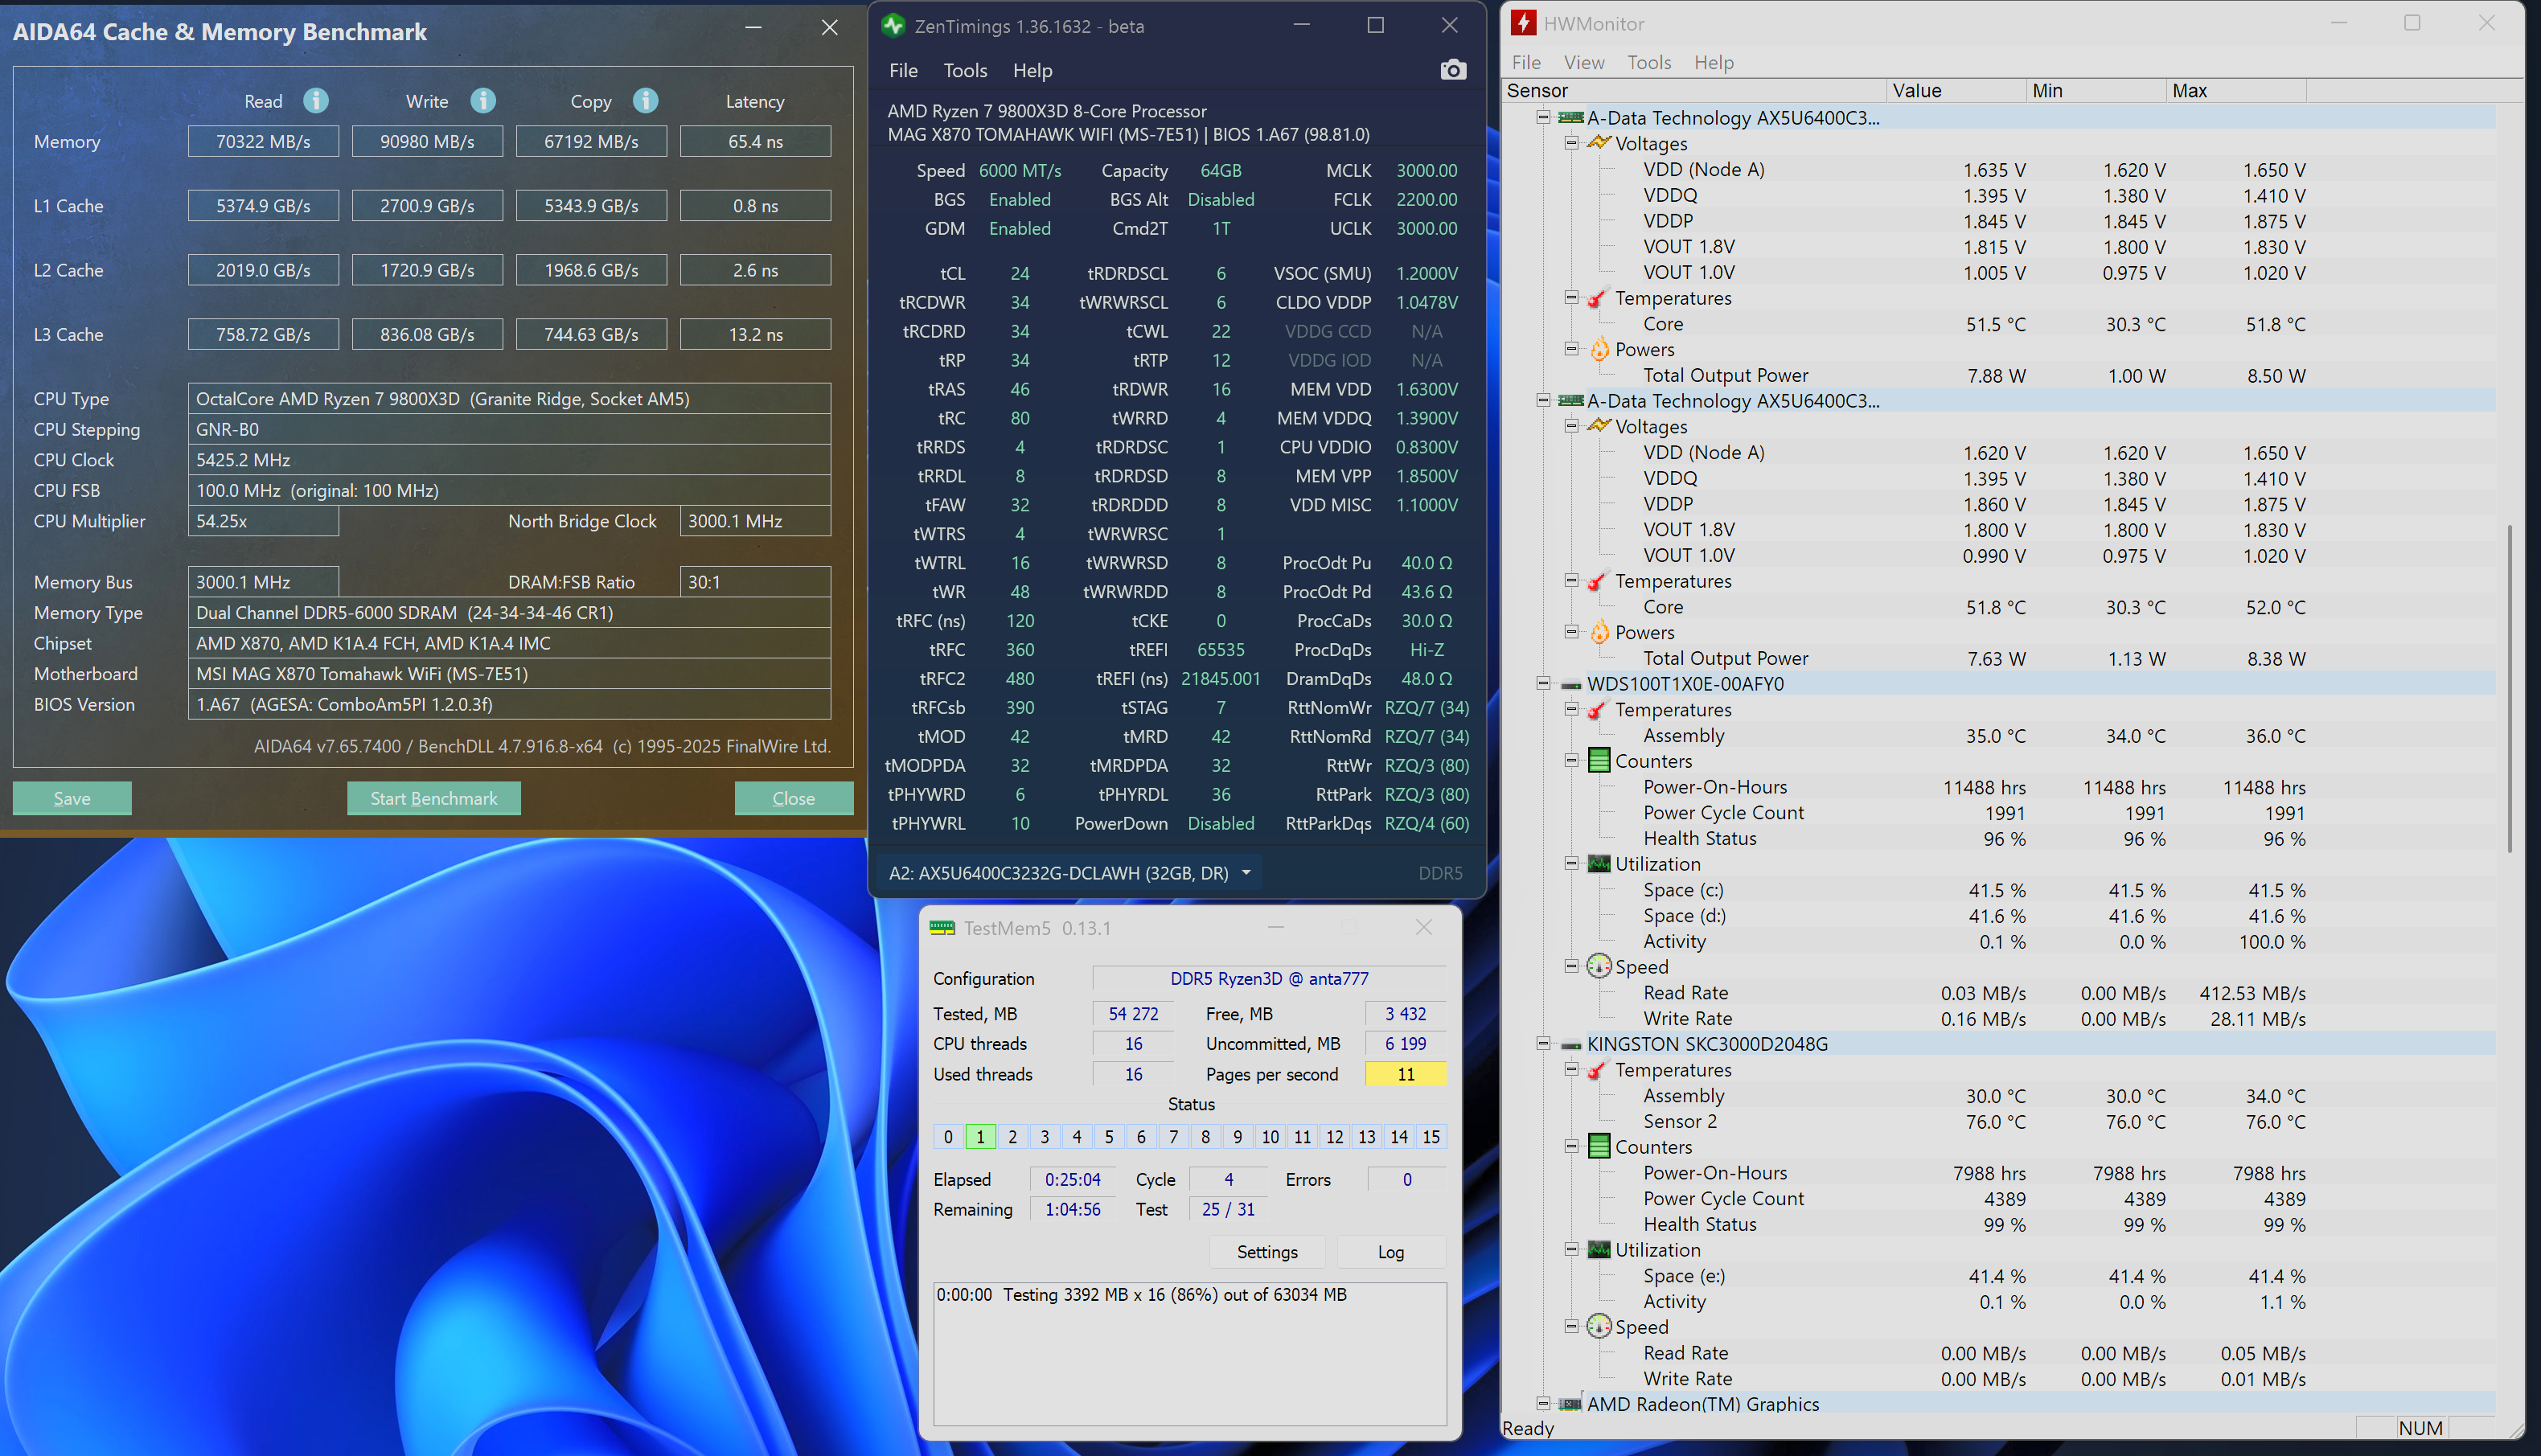
Task: Click the Copy info icon in AIDA64
Action: [x=646, y=101]
